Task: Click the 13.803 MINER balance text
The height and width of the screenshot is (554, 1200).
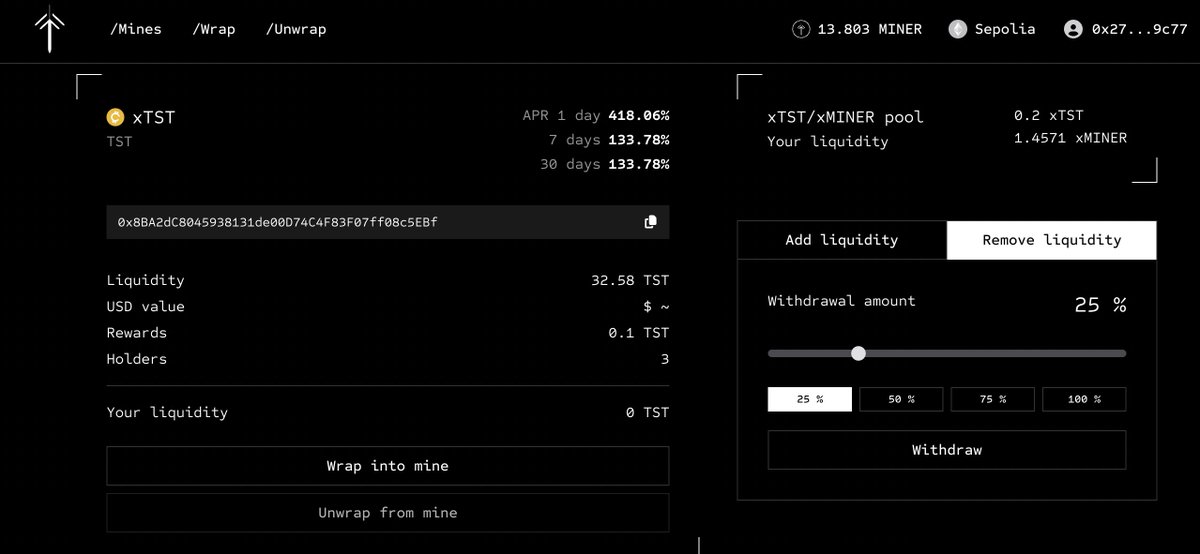Action: pyautogui.click(x=870, y=30)
